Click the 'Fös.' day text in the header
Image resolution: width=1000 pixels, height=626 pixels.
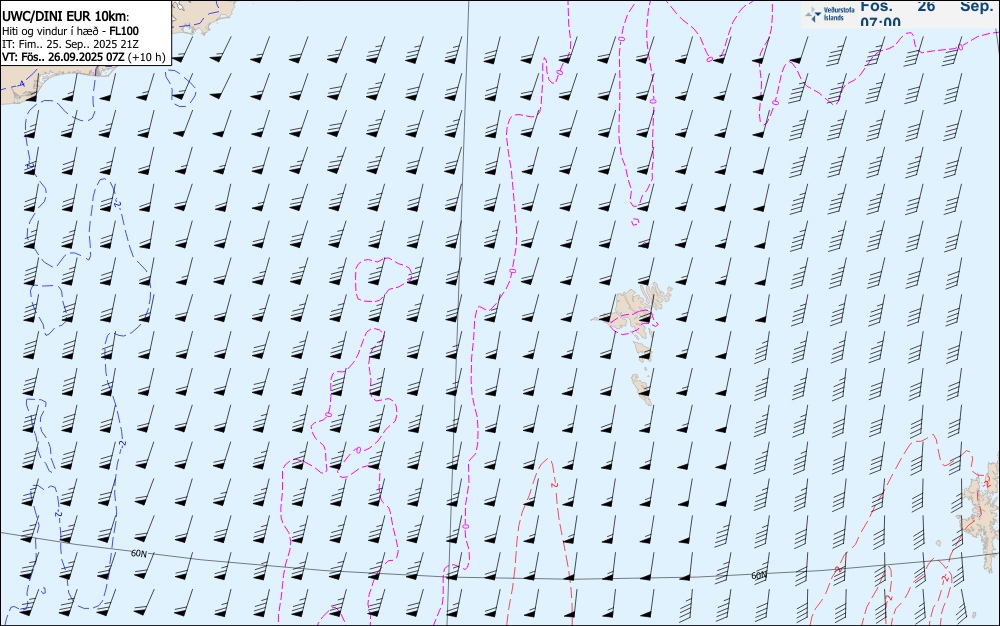pos(876,6)
